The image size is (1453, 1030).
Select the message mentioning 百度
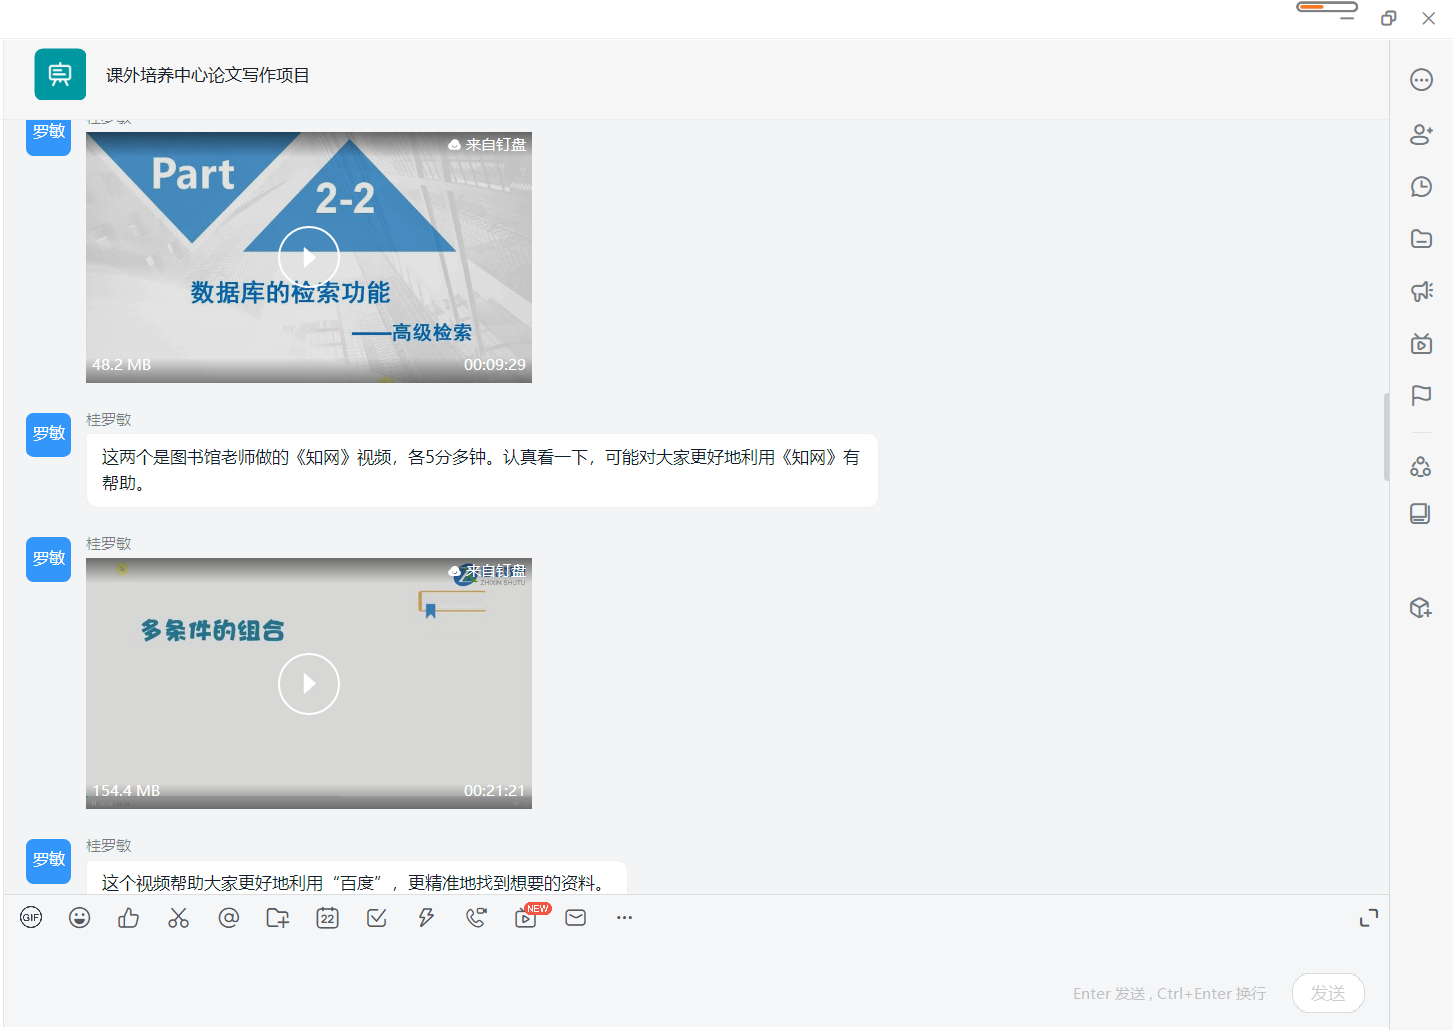coord(357,878)
